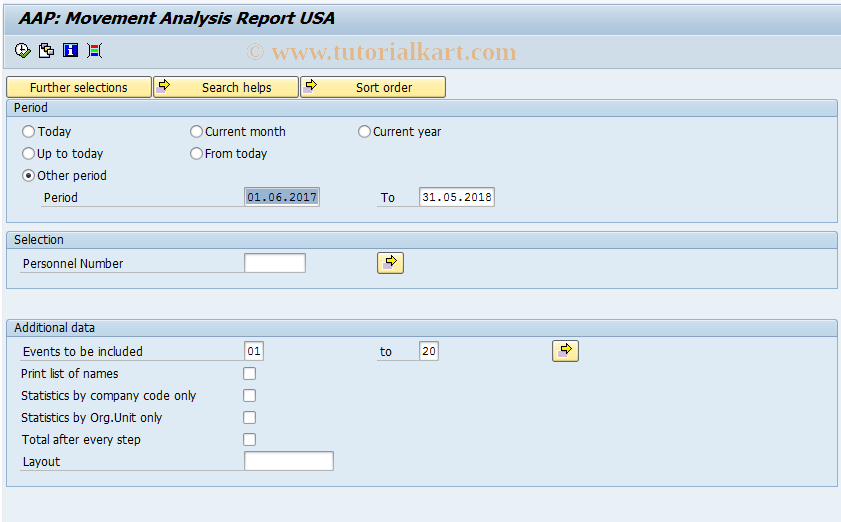Open the program documentation info icon

click(70, 50)
